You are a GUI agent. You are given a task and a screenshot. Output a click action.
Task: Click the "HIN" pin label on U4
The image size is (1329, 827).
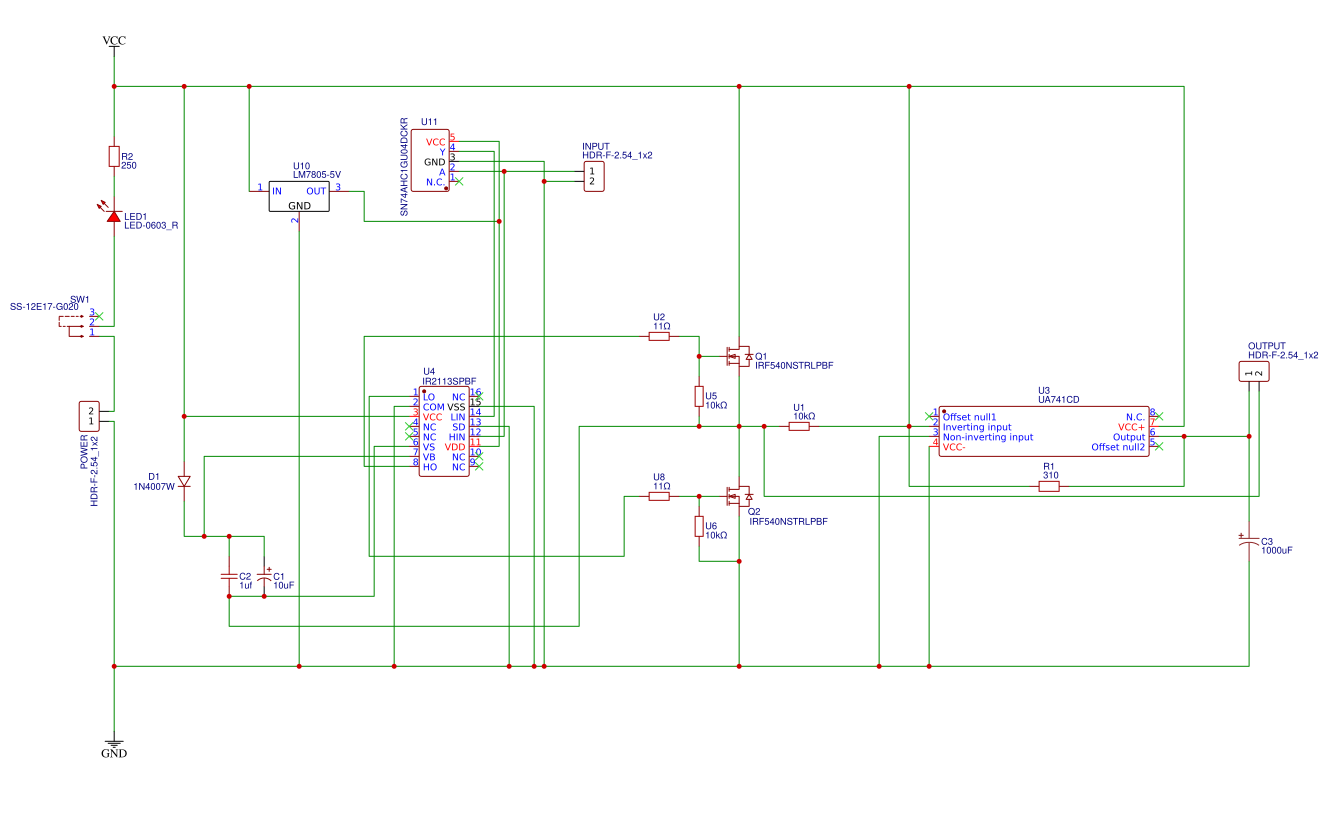457,437
